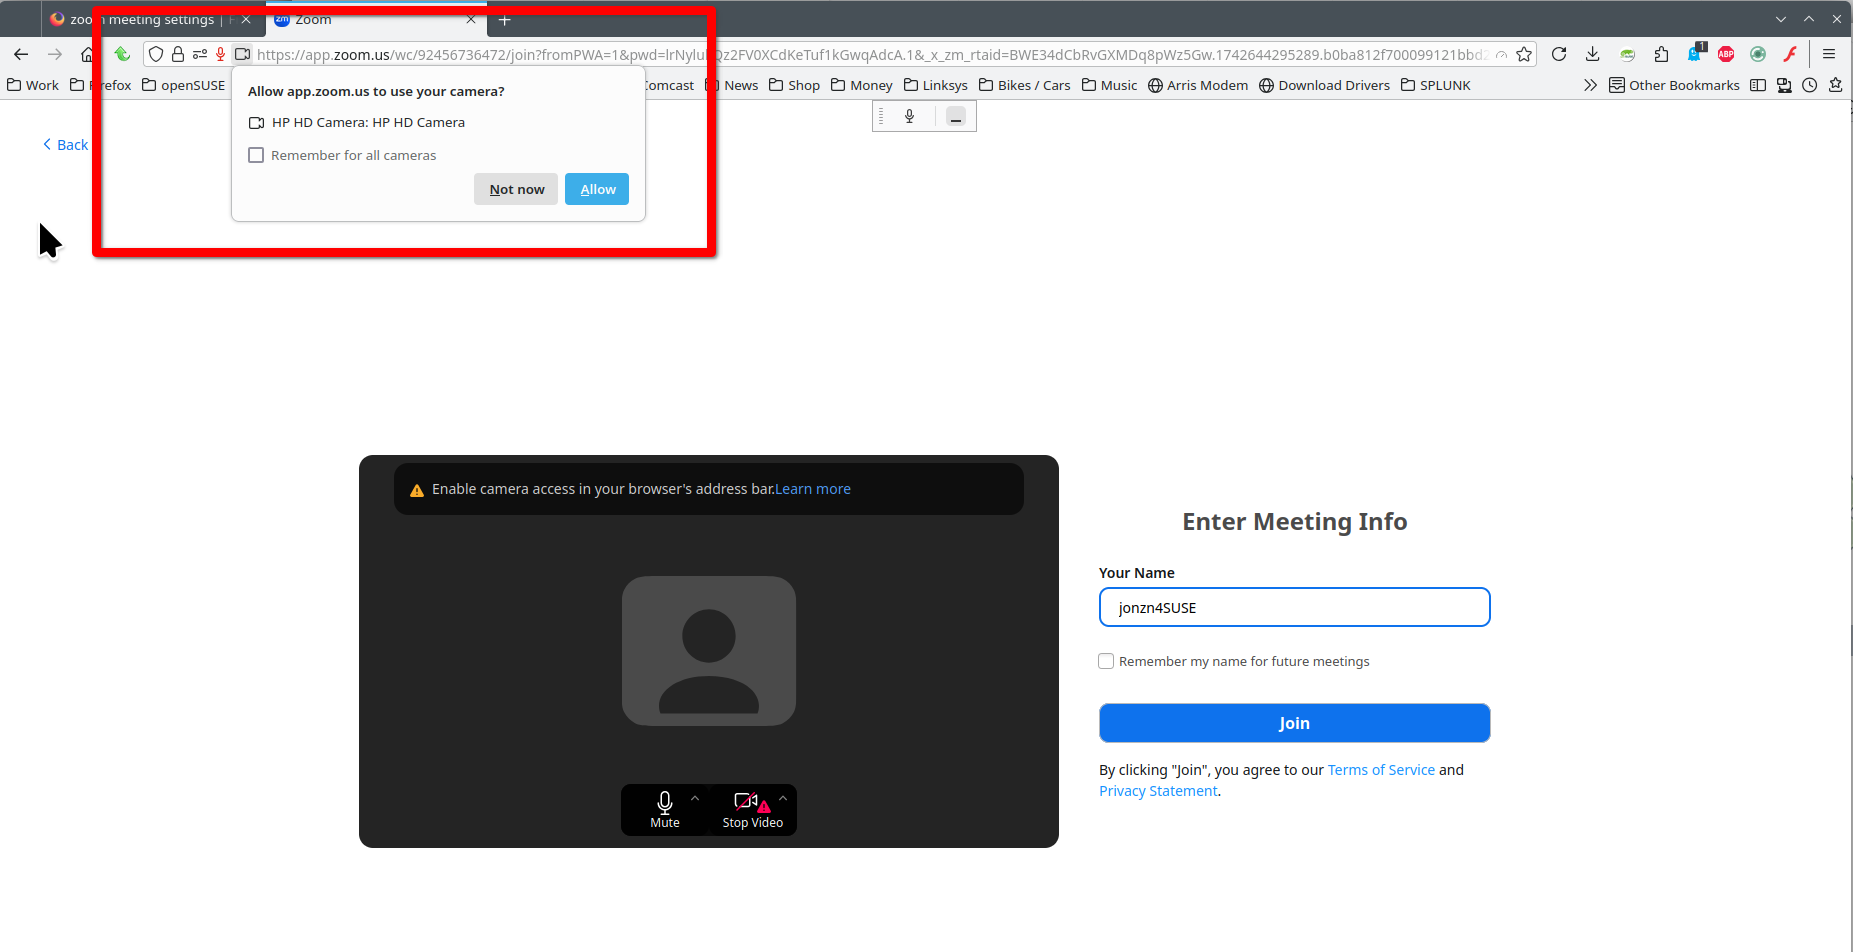Click the green arrow toolbar extension icon
This screenshot has width=1853, height=952.
(x=122, y=54)
